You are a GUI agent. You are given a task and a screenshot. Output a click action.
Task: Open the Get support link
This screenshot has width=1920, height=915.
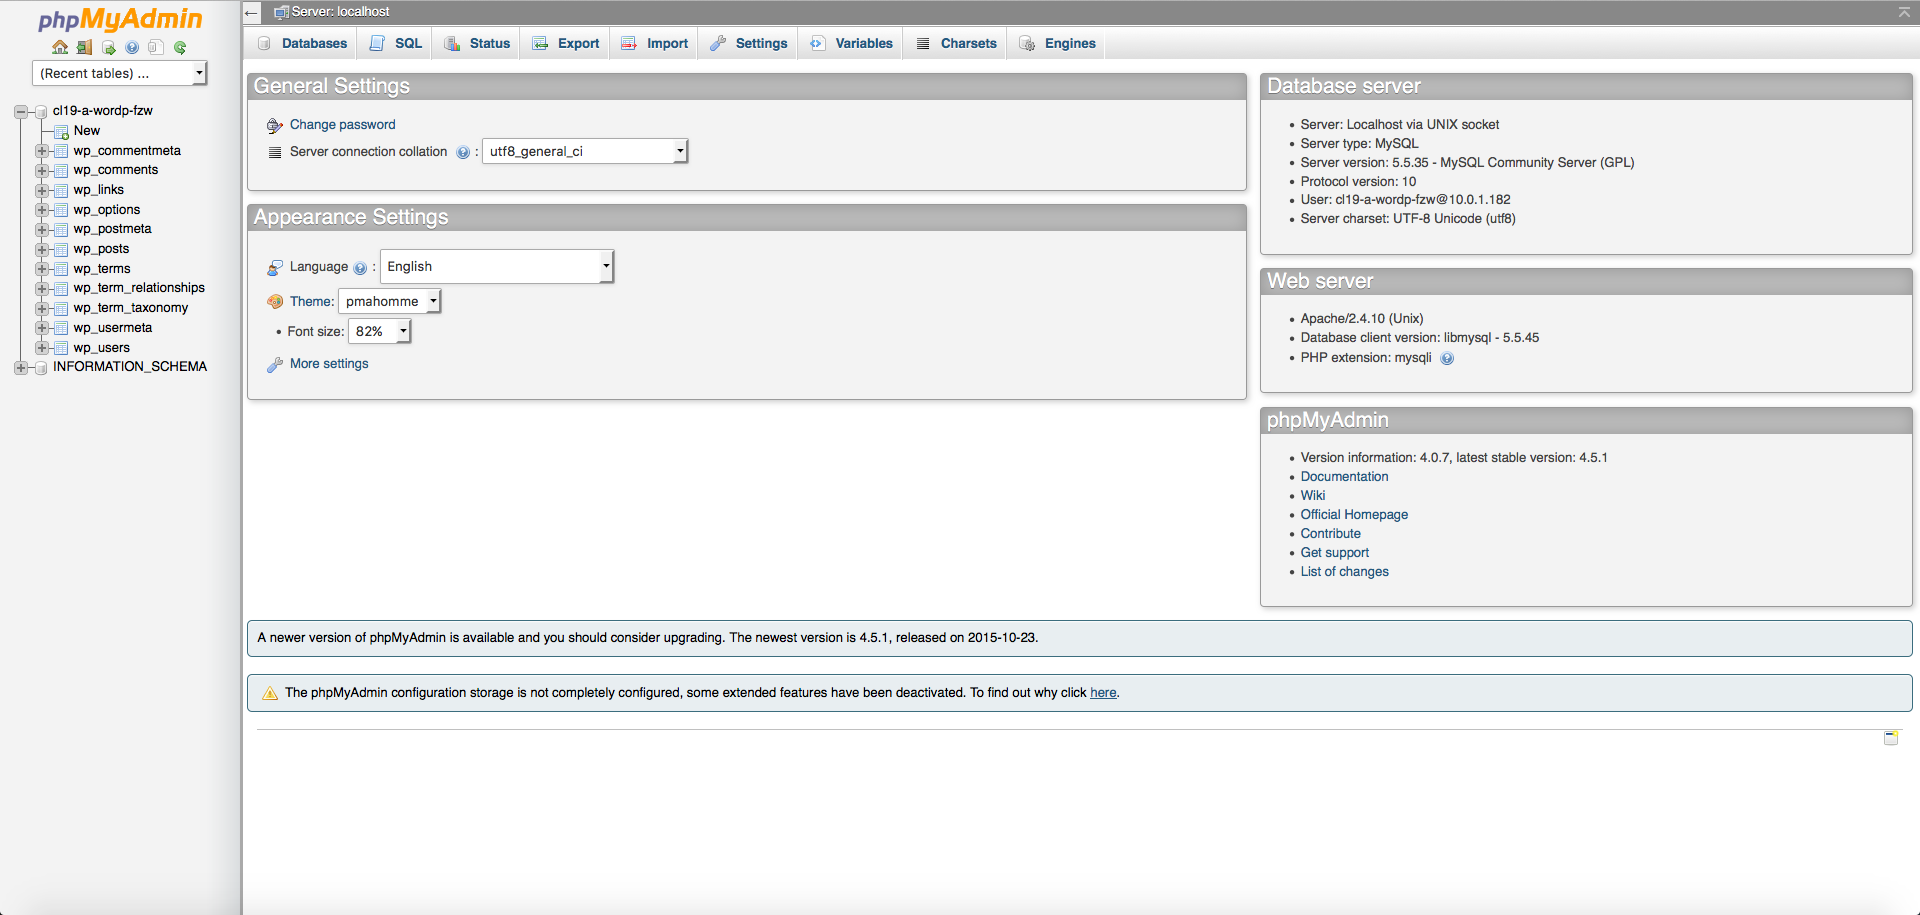[1334, 553]
